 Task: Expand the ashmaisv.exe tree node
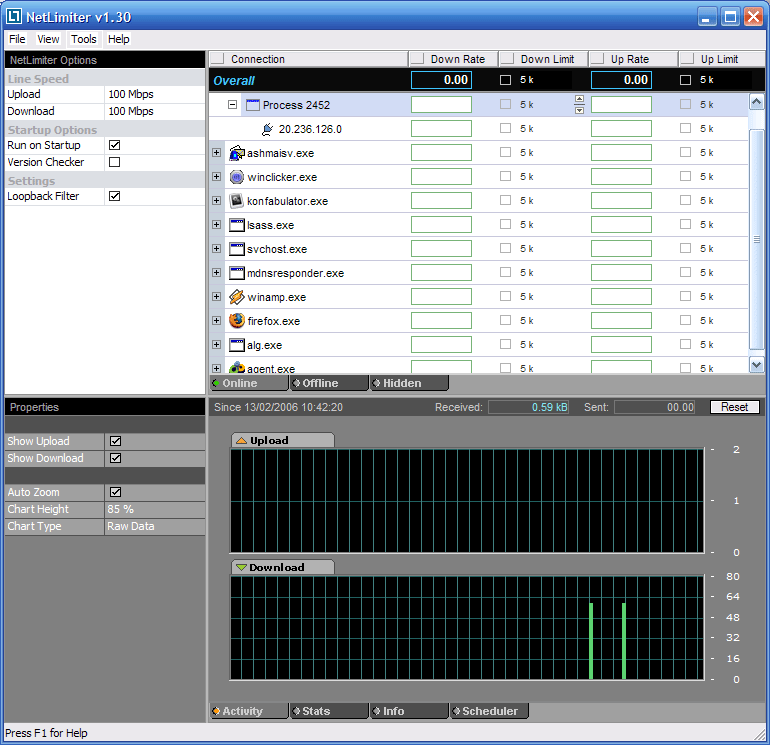click(x=217, y=152)
